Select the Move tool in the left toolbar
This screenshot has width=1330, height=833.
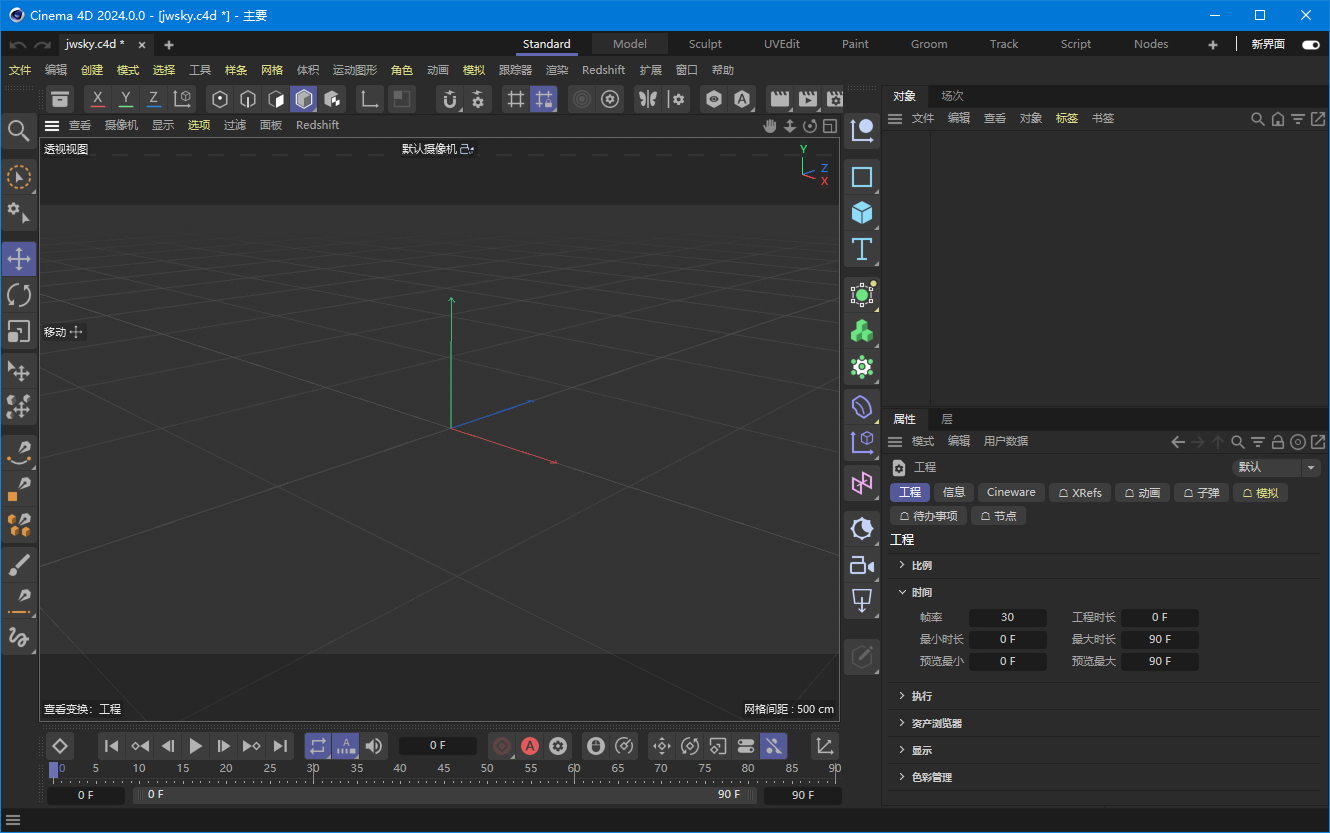click(x=19, y=258)
